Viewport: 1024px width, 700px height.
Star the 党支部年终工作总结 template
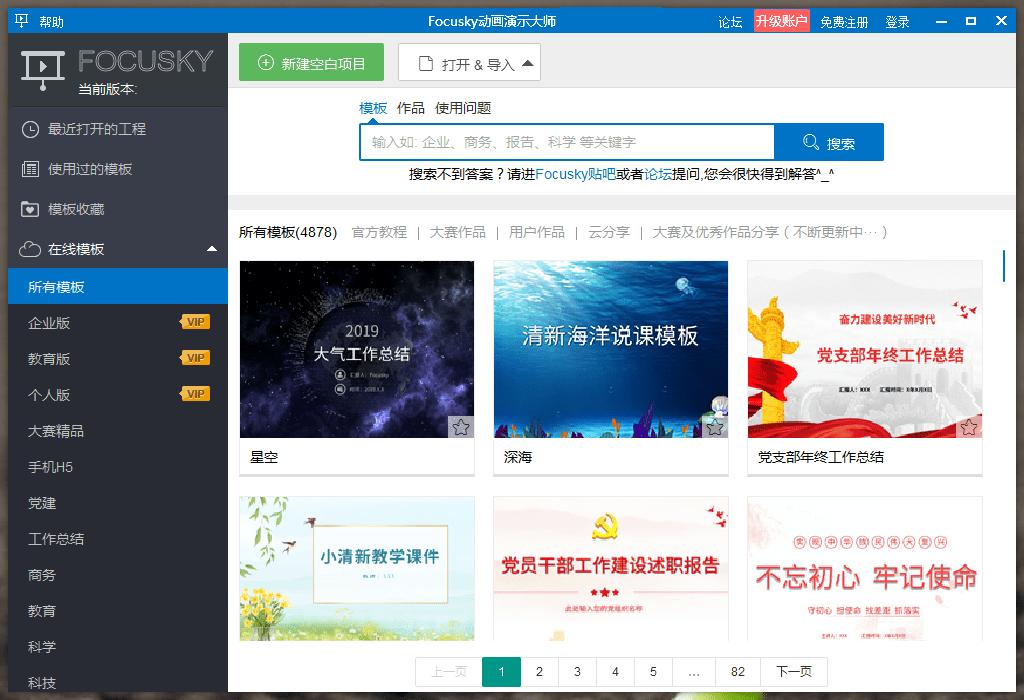click(968, 426)
